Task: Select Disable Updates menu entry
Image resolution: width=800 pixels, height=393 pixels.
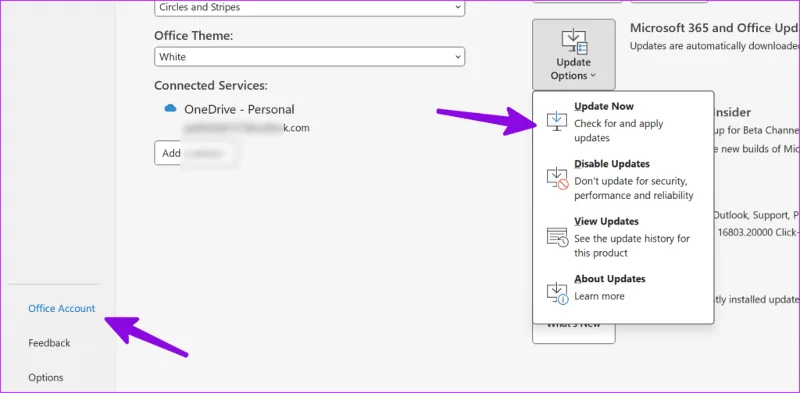Action: [623, 179]
